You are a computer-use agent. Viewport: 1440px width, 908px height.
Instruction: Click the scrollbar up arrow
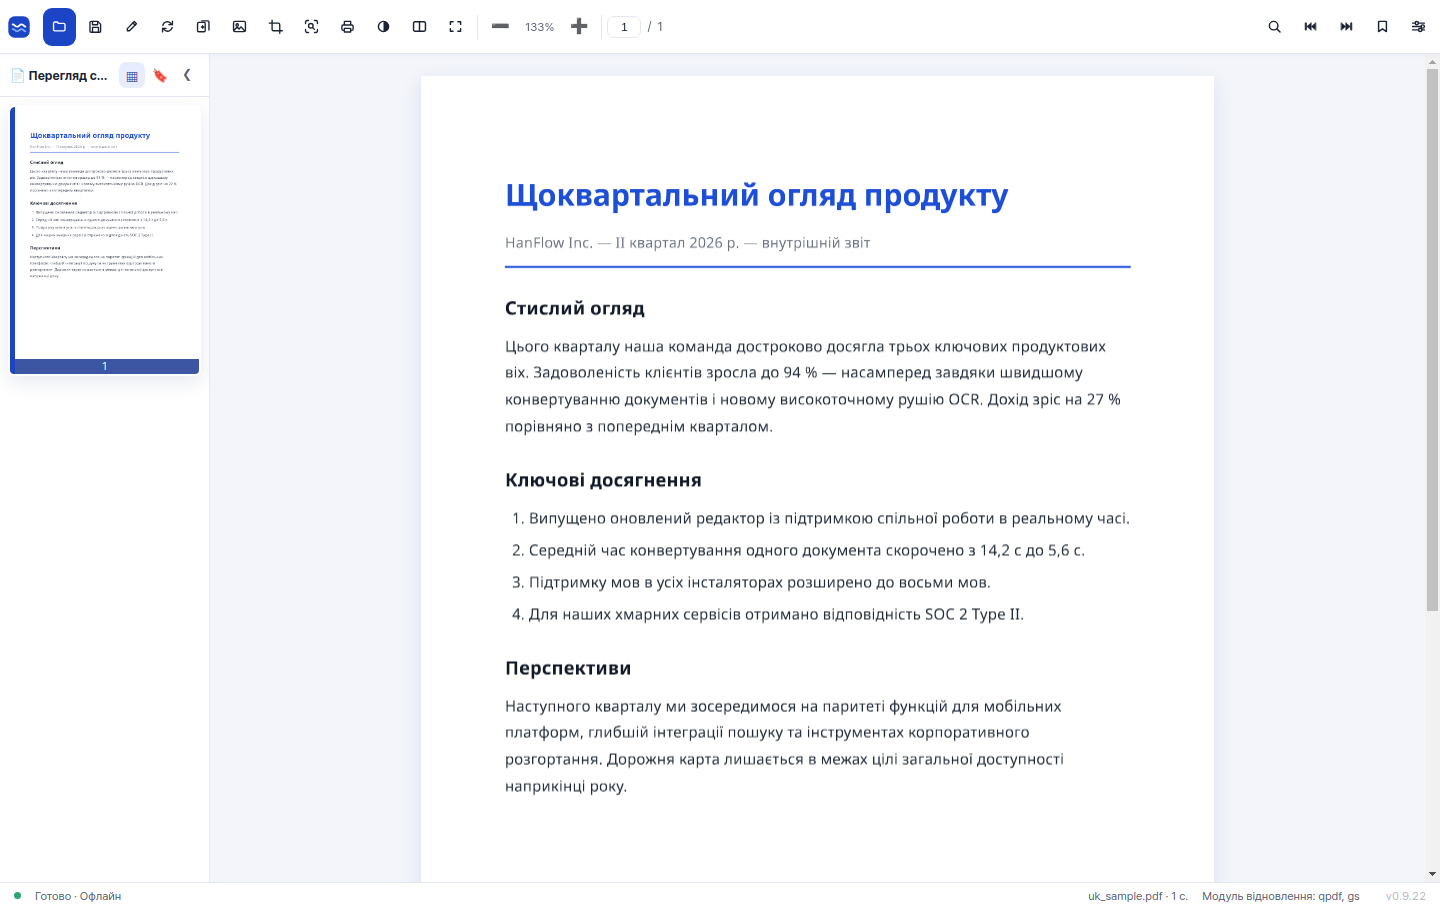(x=1432, y=62)
